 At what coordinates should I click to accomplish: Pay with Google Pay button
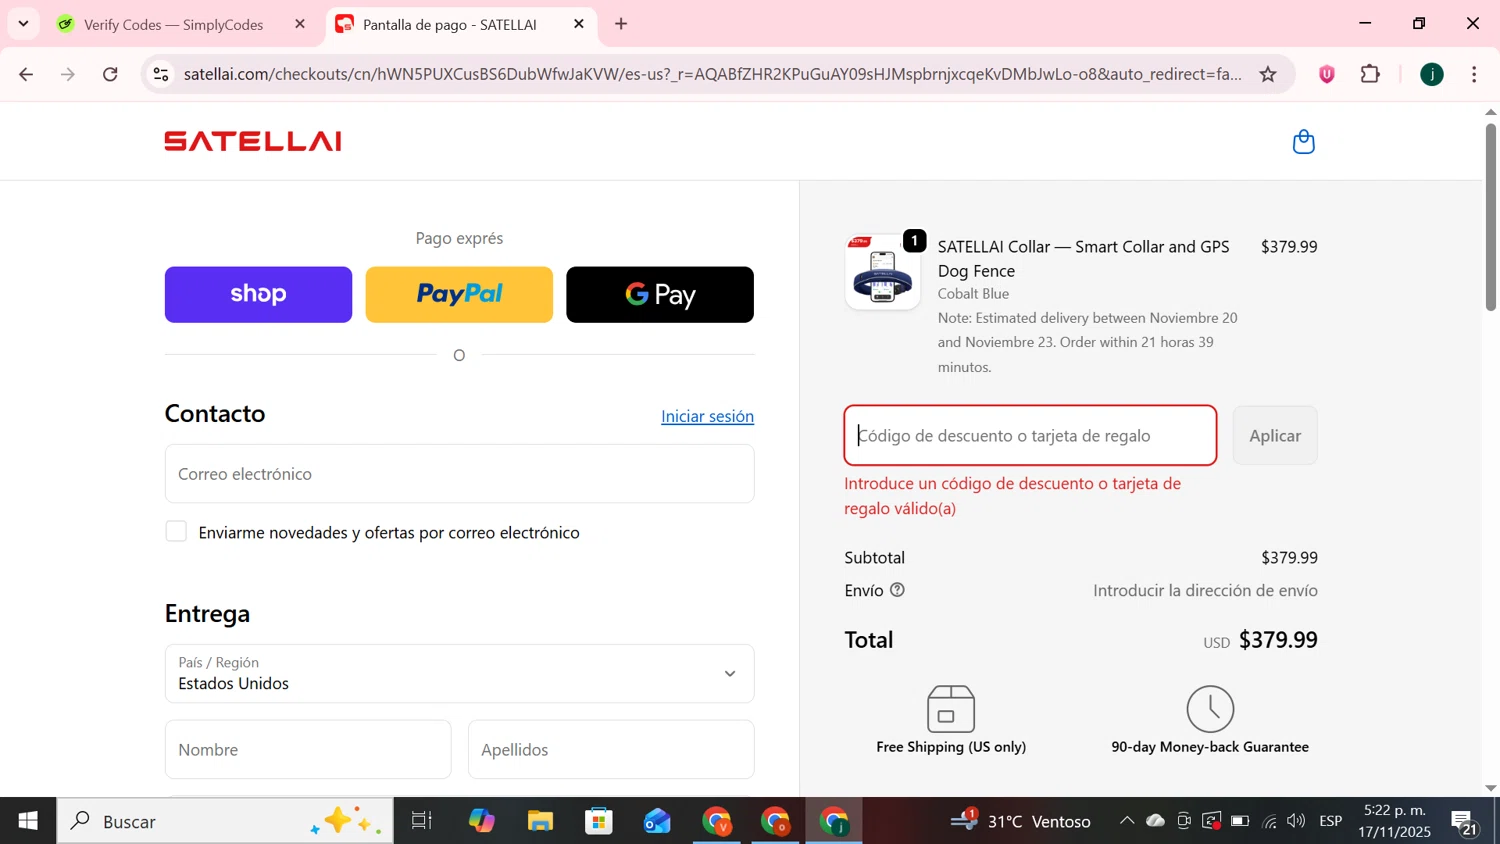(660, 294)
